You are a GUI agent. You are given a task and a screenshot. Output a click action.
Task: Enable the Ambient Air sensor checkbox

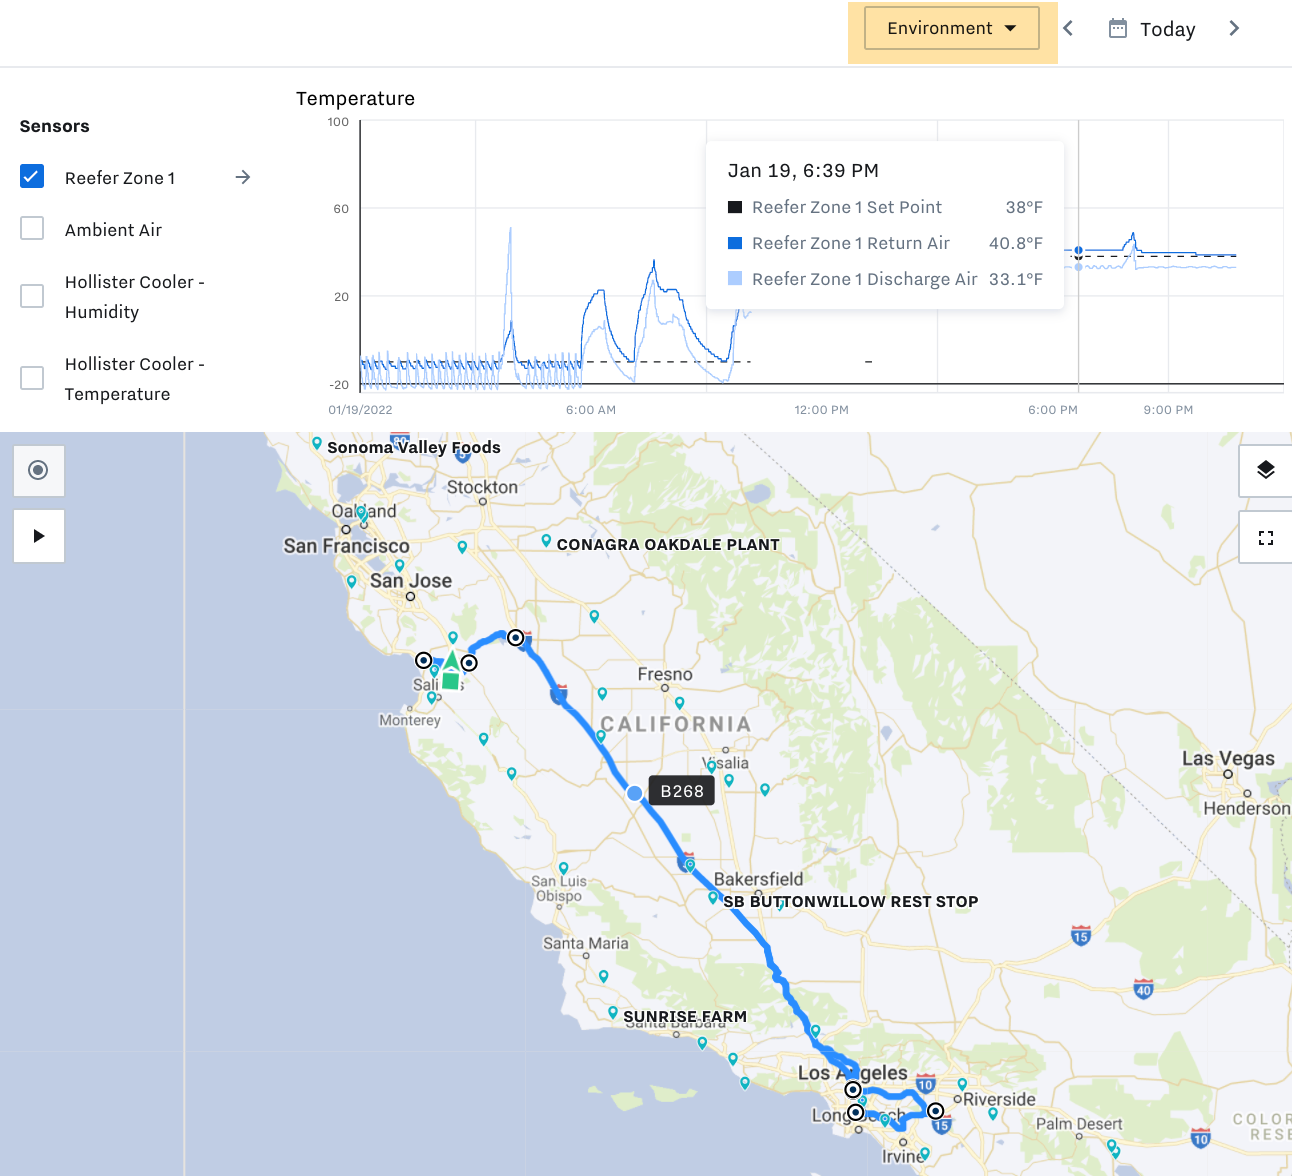point(32,229)
